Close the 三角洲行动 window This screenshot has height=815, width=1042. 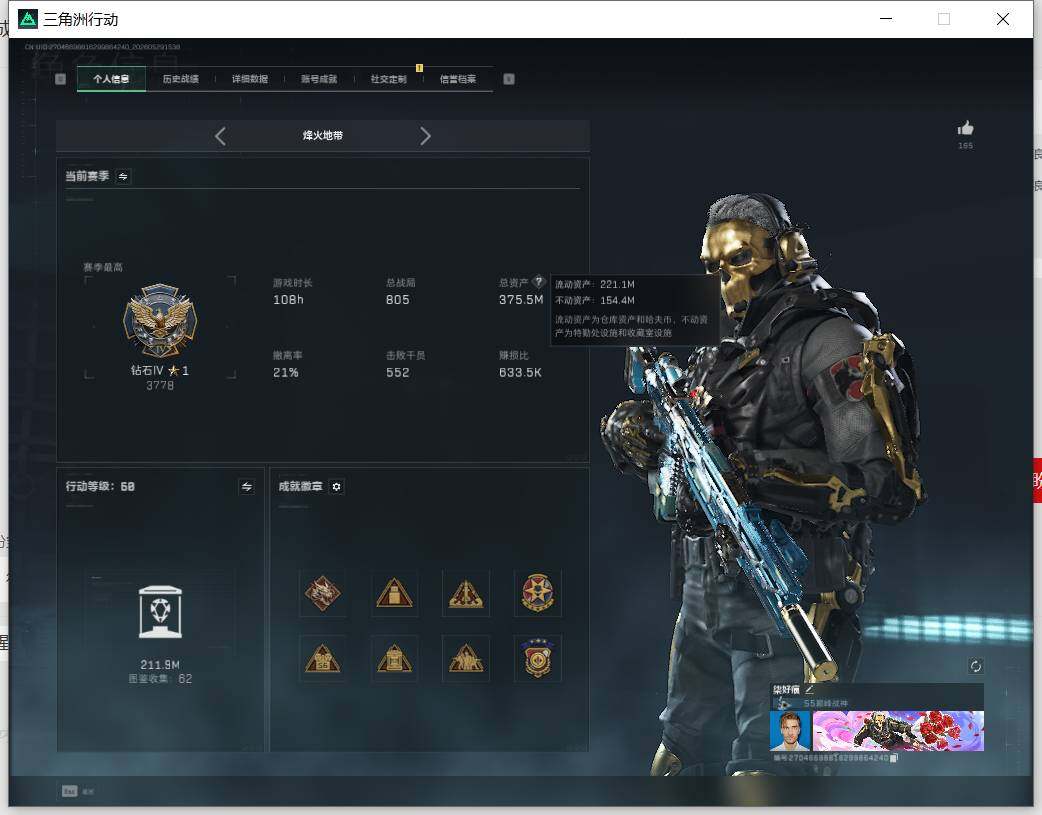[x=1003, y=19]
